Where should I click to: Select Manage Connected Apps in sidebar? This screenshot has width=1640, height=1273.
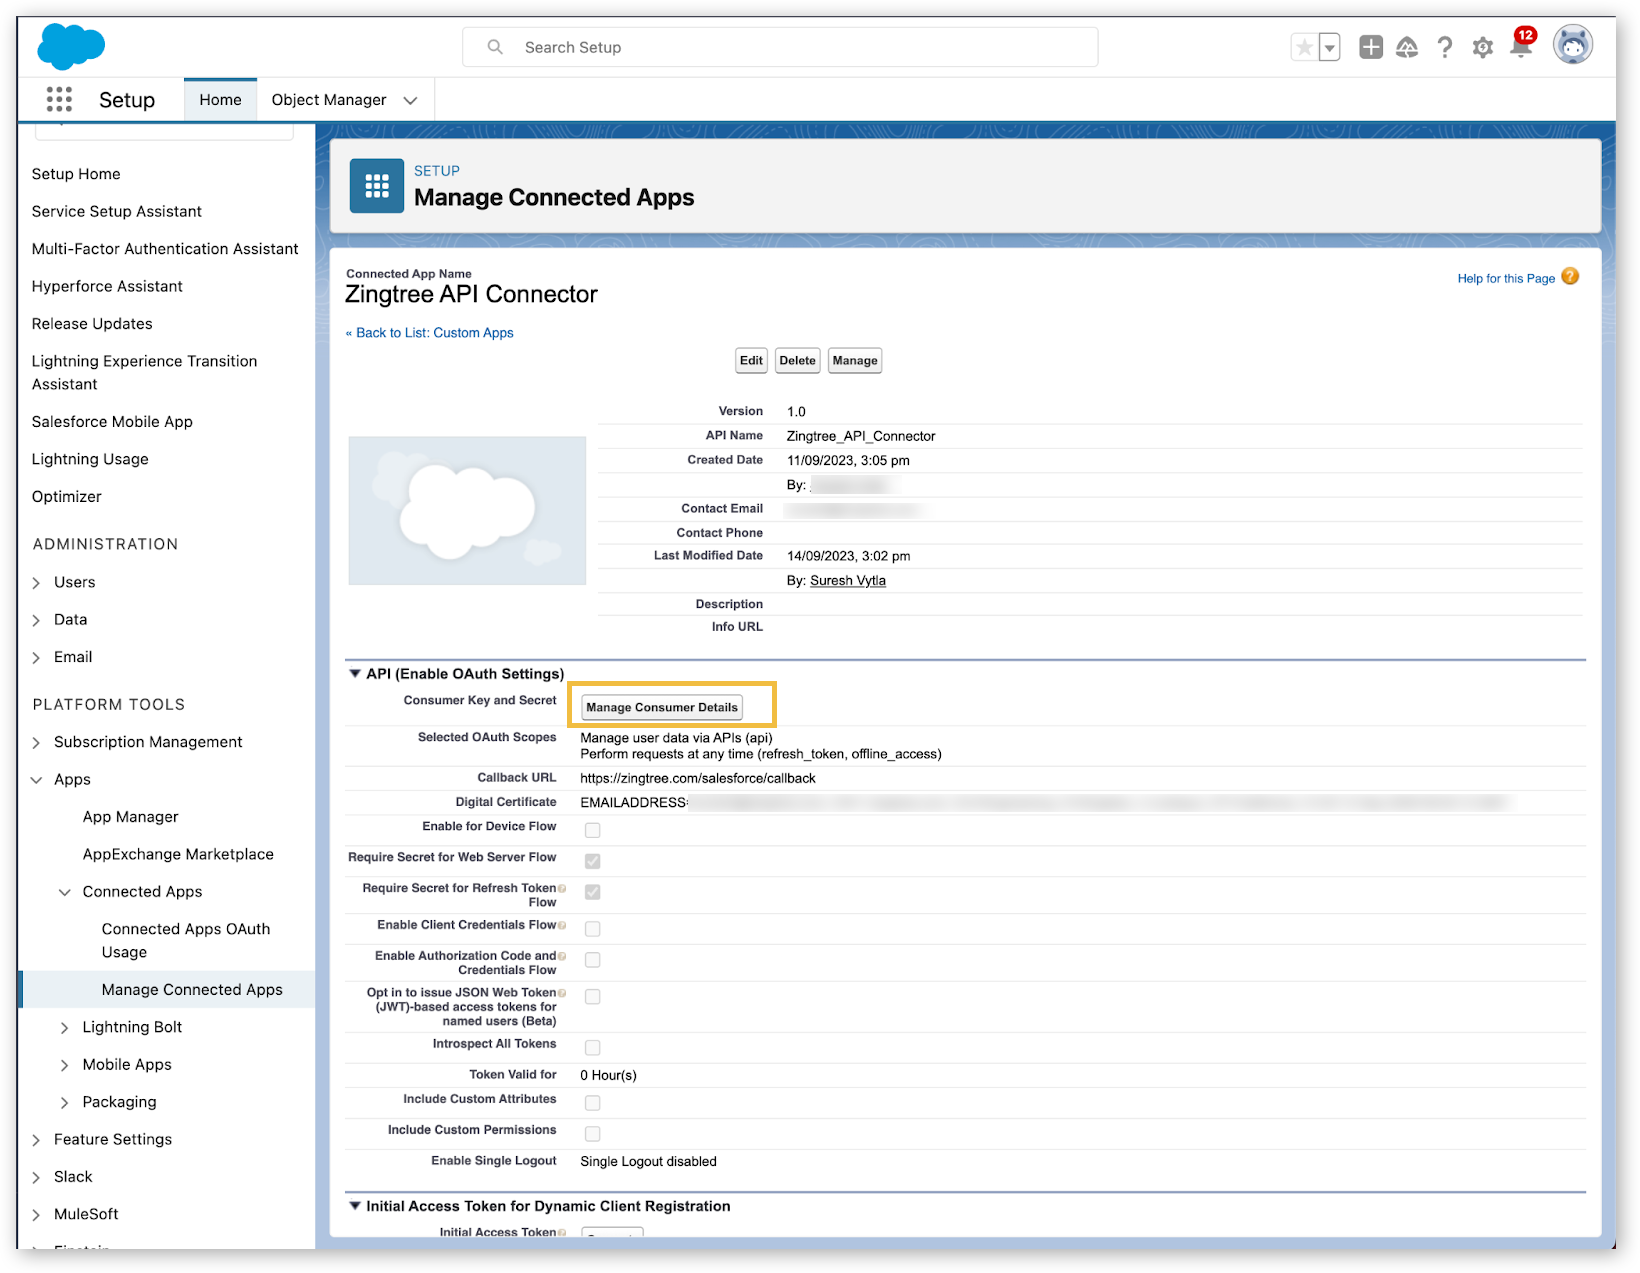pyautogui.click(x=192, y=990)
